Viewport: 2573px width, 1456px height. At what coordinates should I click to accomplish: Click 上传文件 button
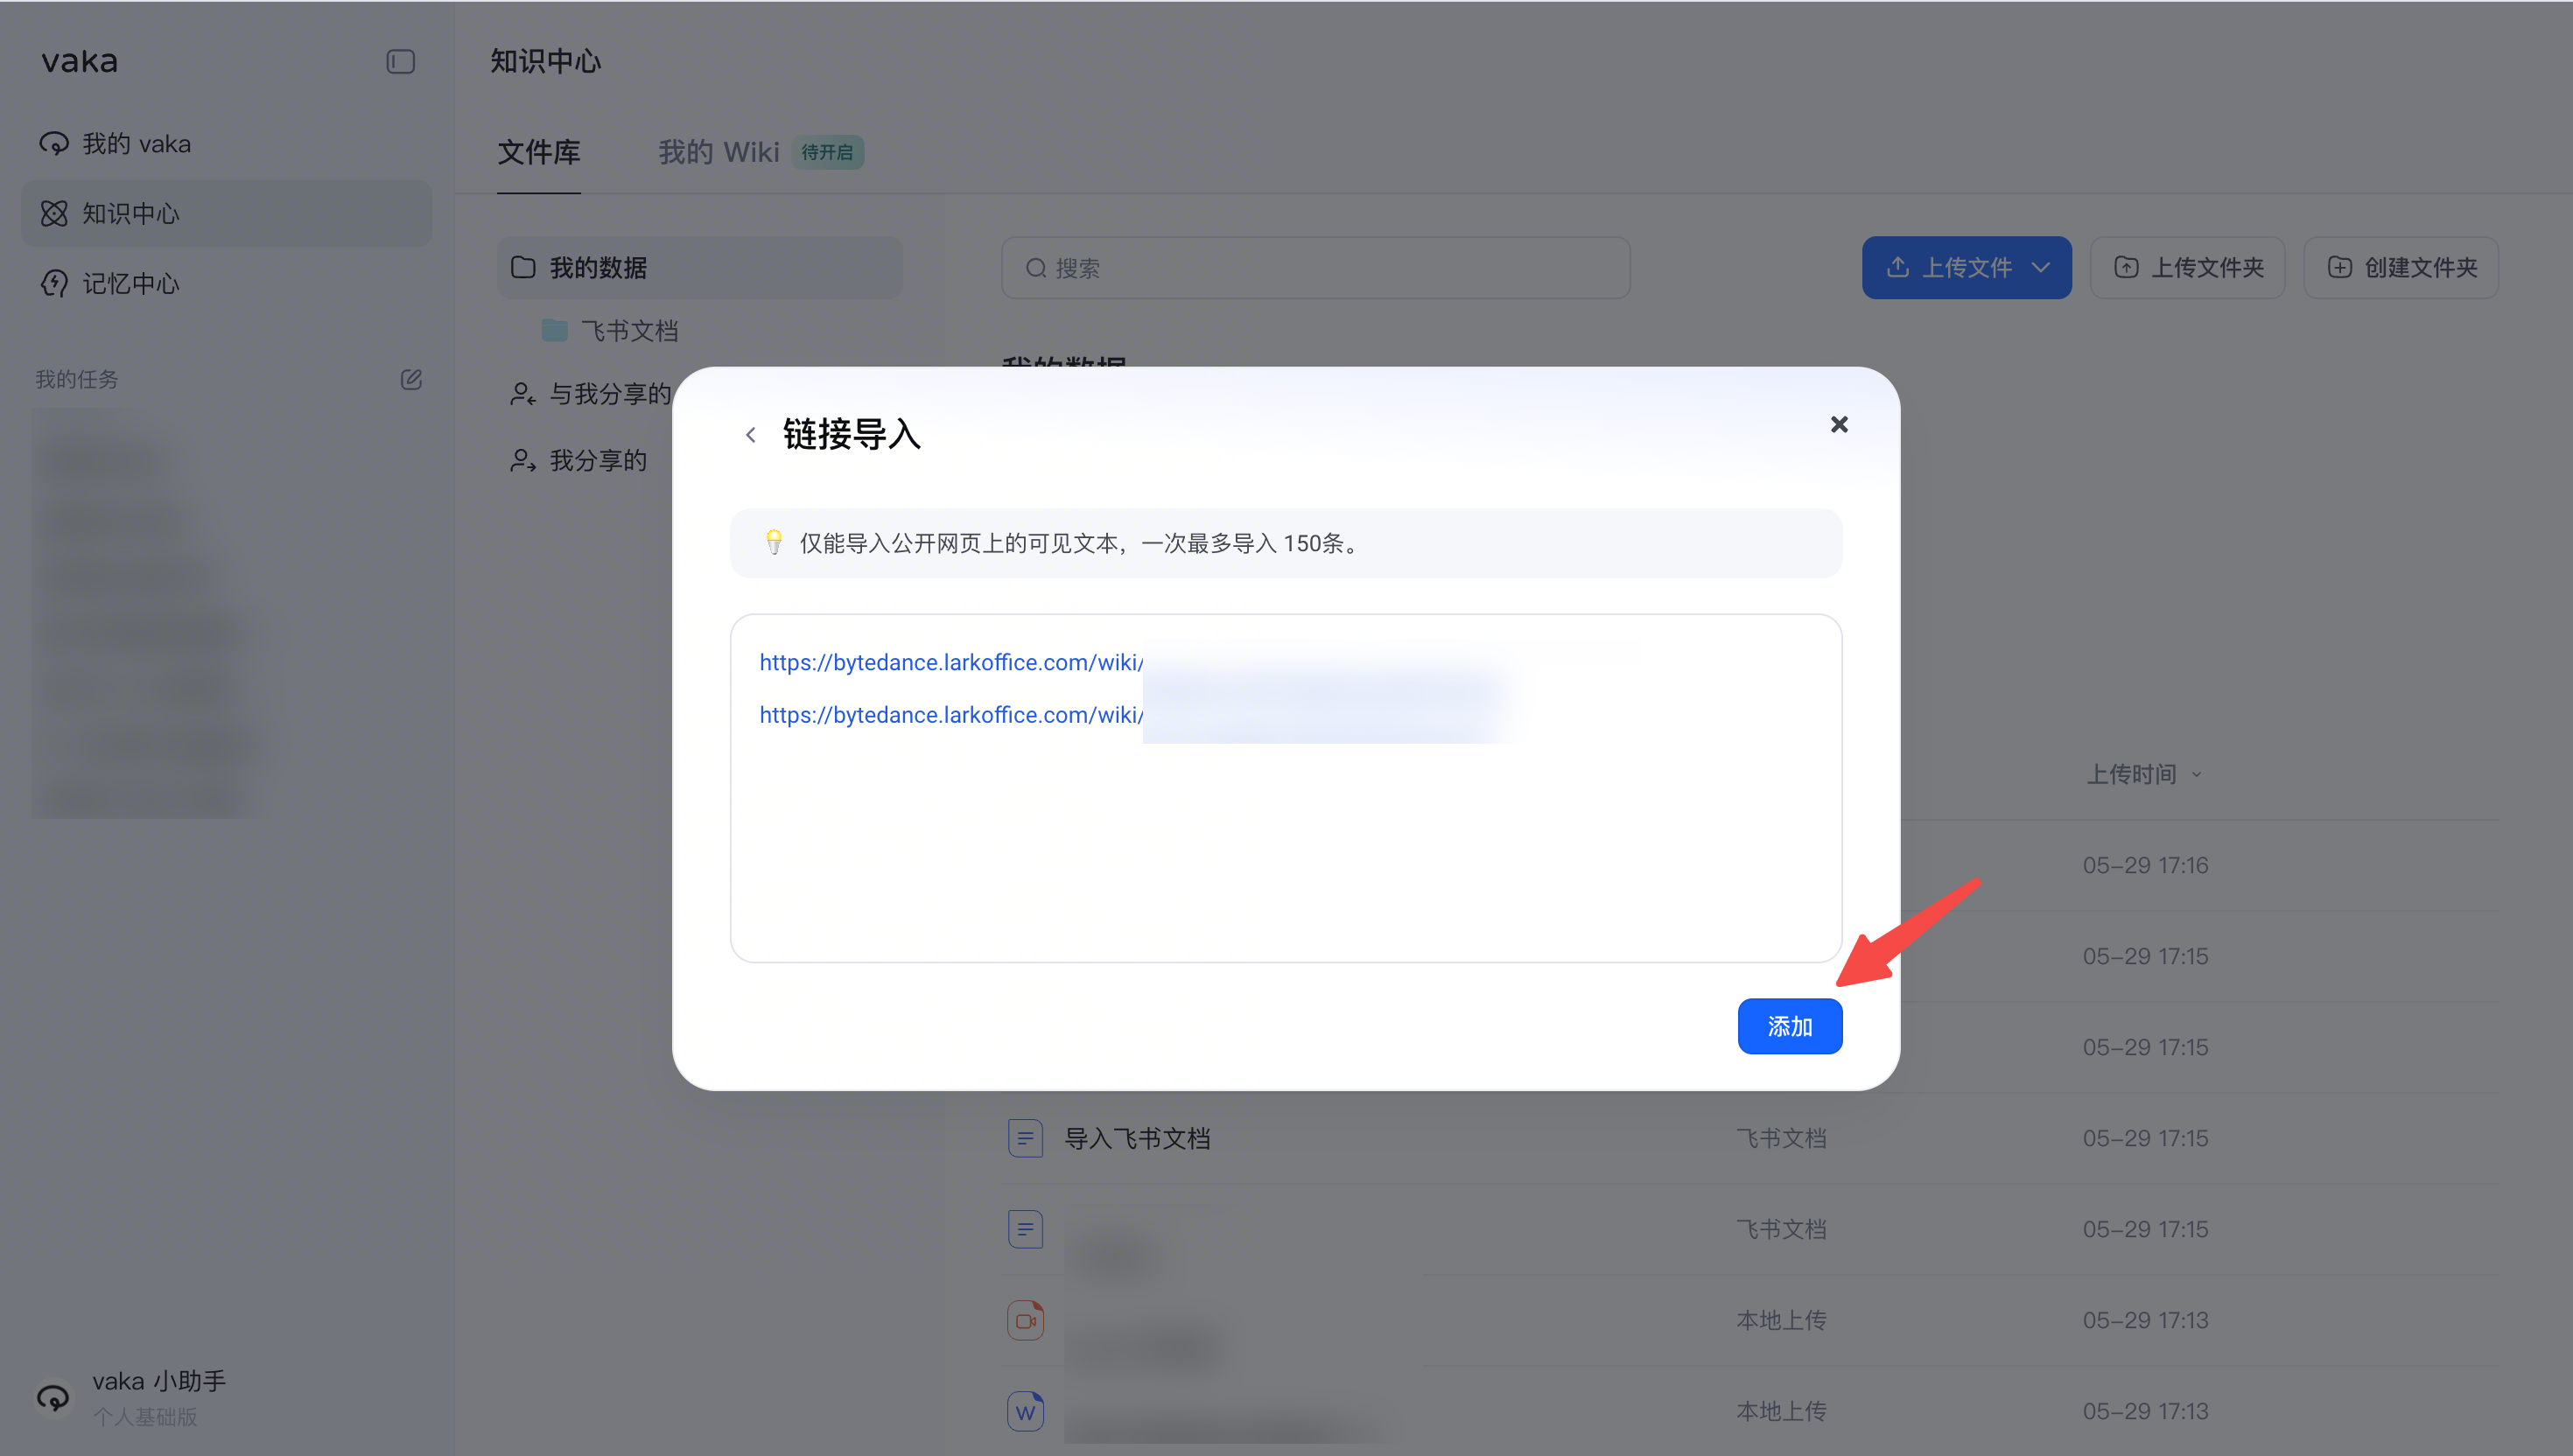tap(1966, 267)
